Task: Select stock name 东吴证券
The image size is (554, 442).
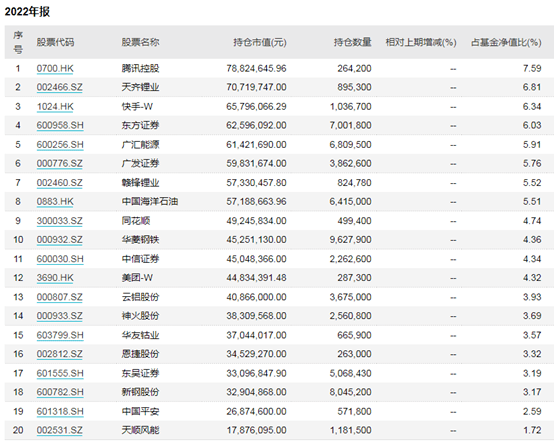Action: click(140, 374)
